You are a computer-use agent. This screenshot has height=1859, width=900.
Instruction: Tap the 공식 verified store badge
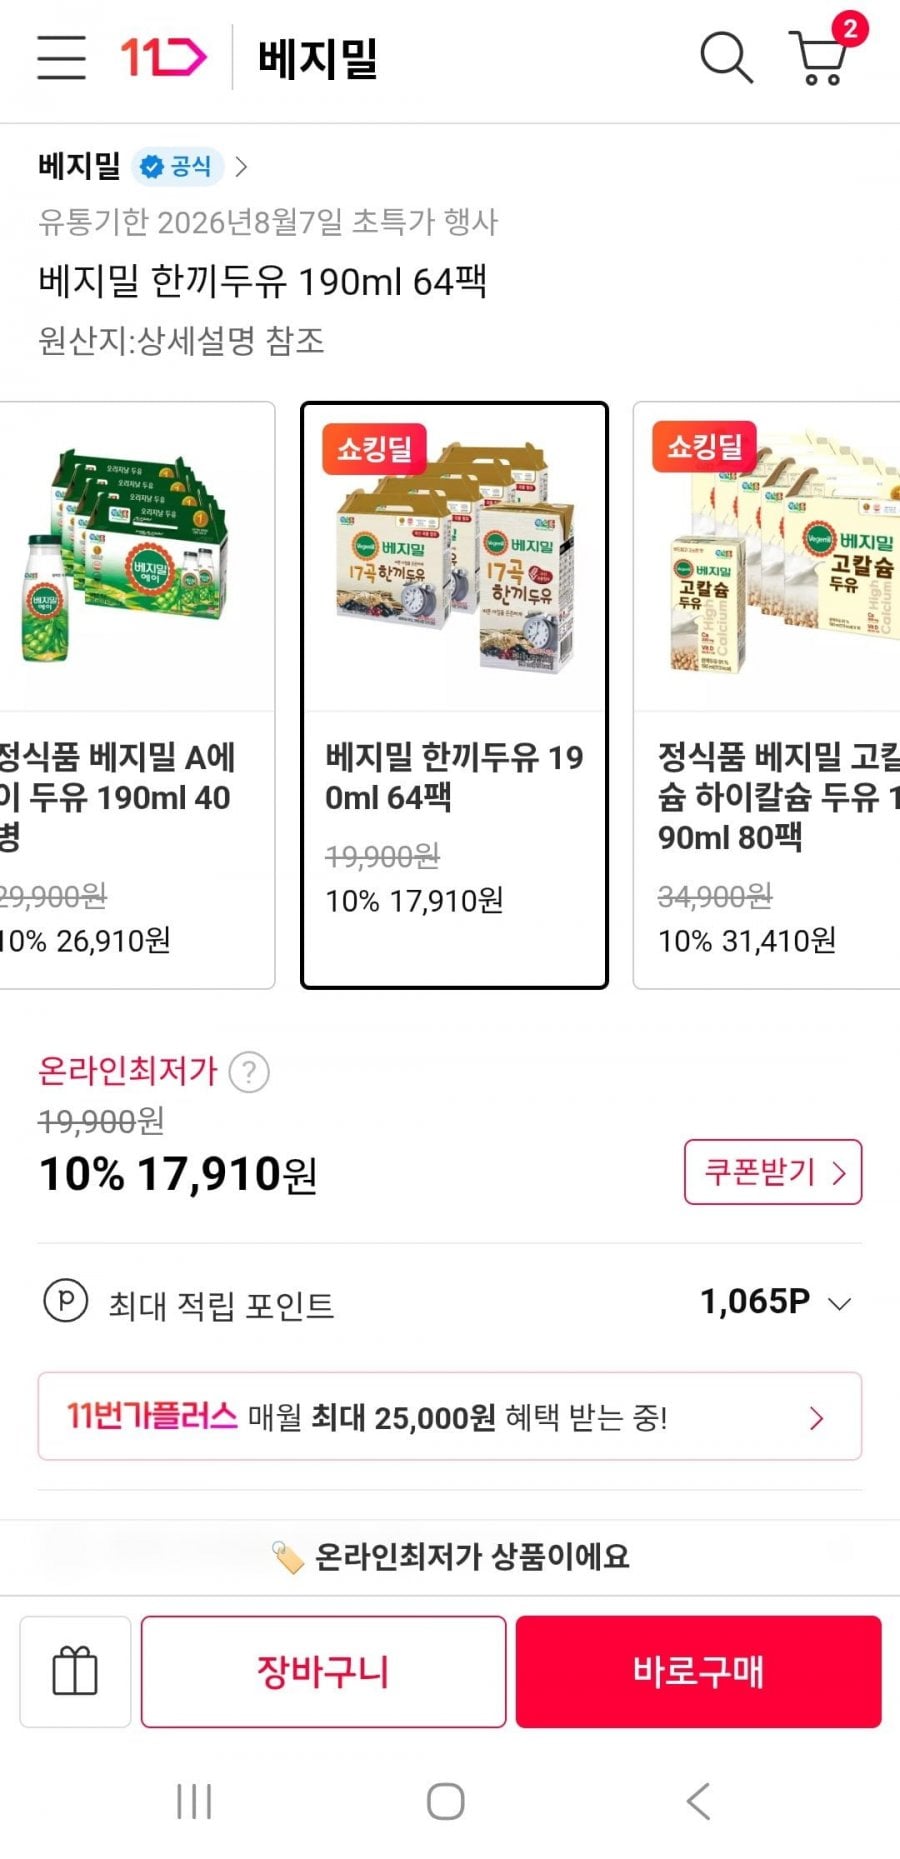click(x=176, y=166)
